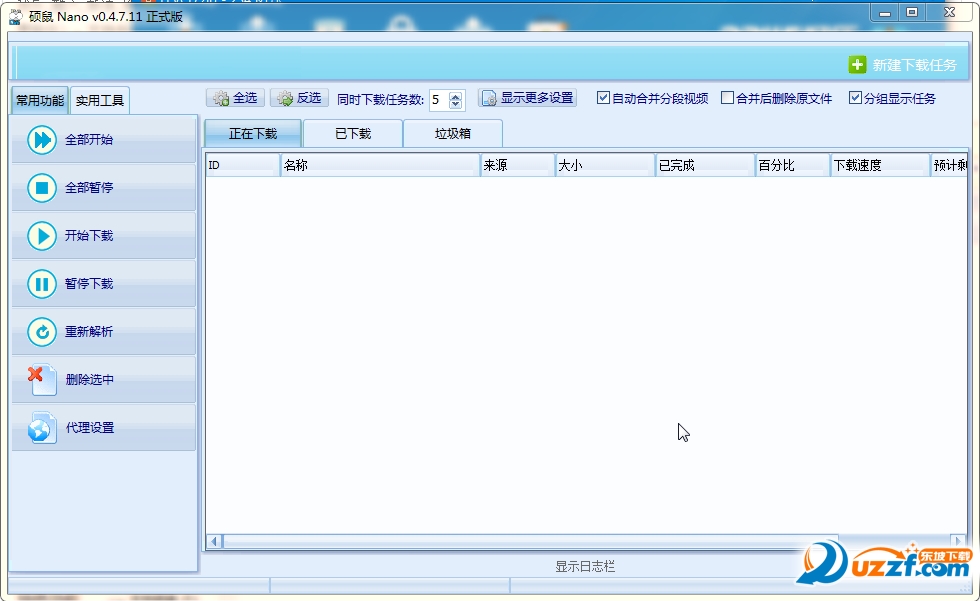Viewport: 980px width, 601px height.
Task: Maximize the 硕鼠 Nano window
Action: coord(912,13)
